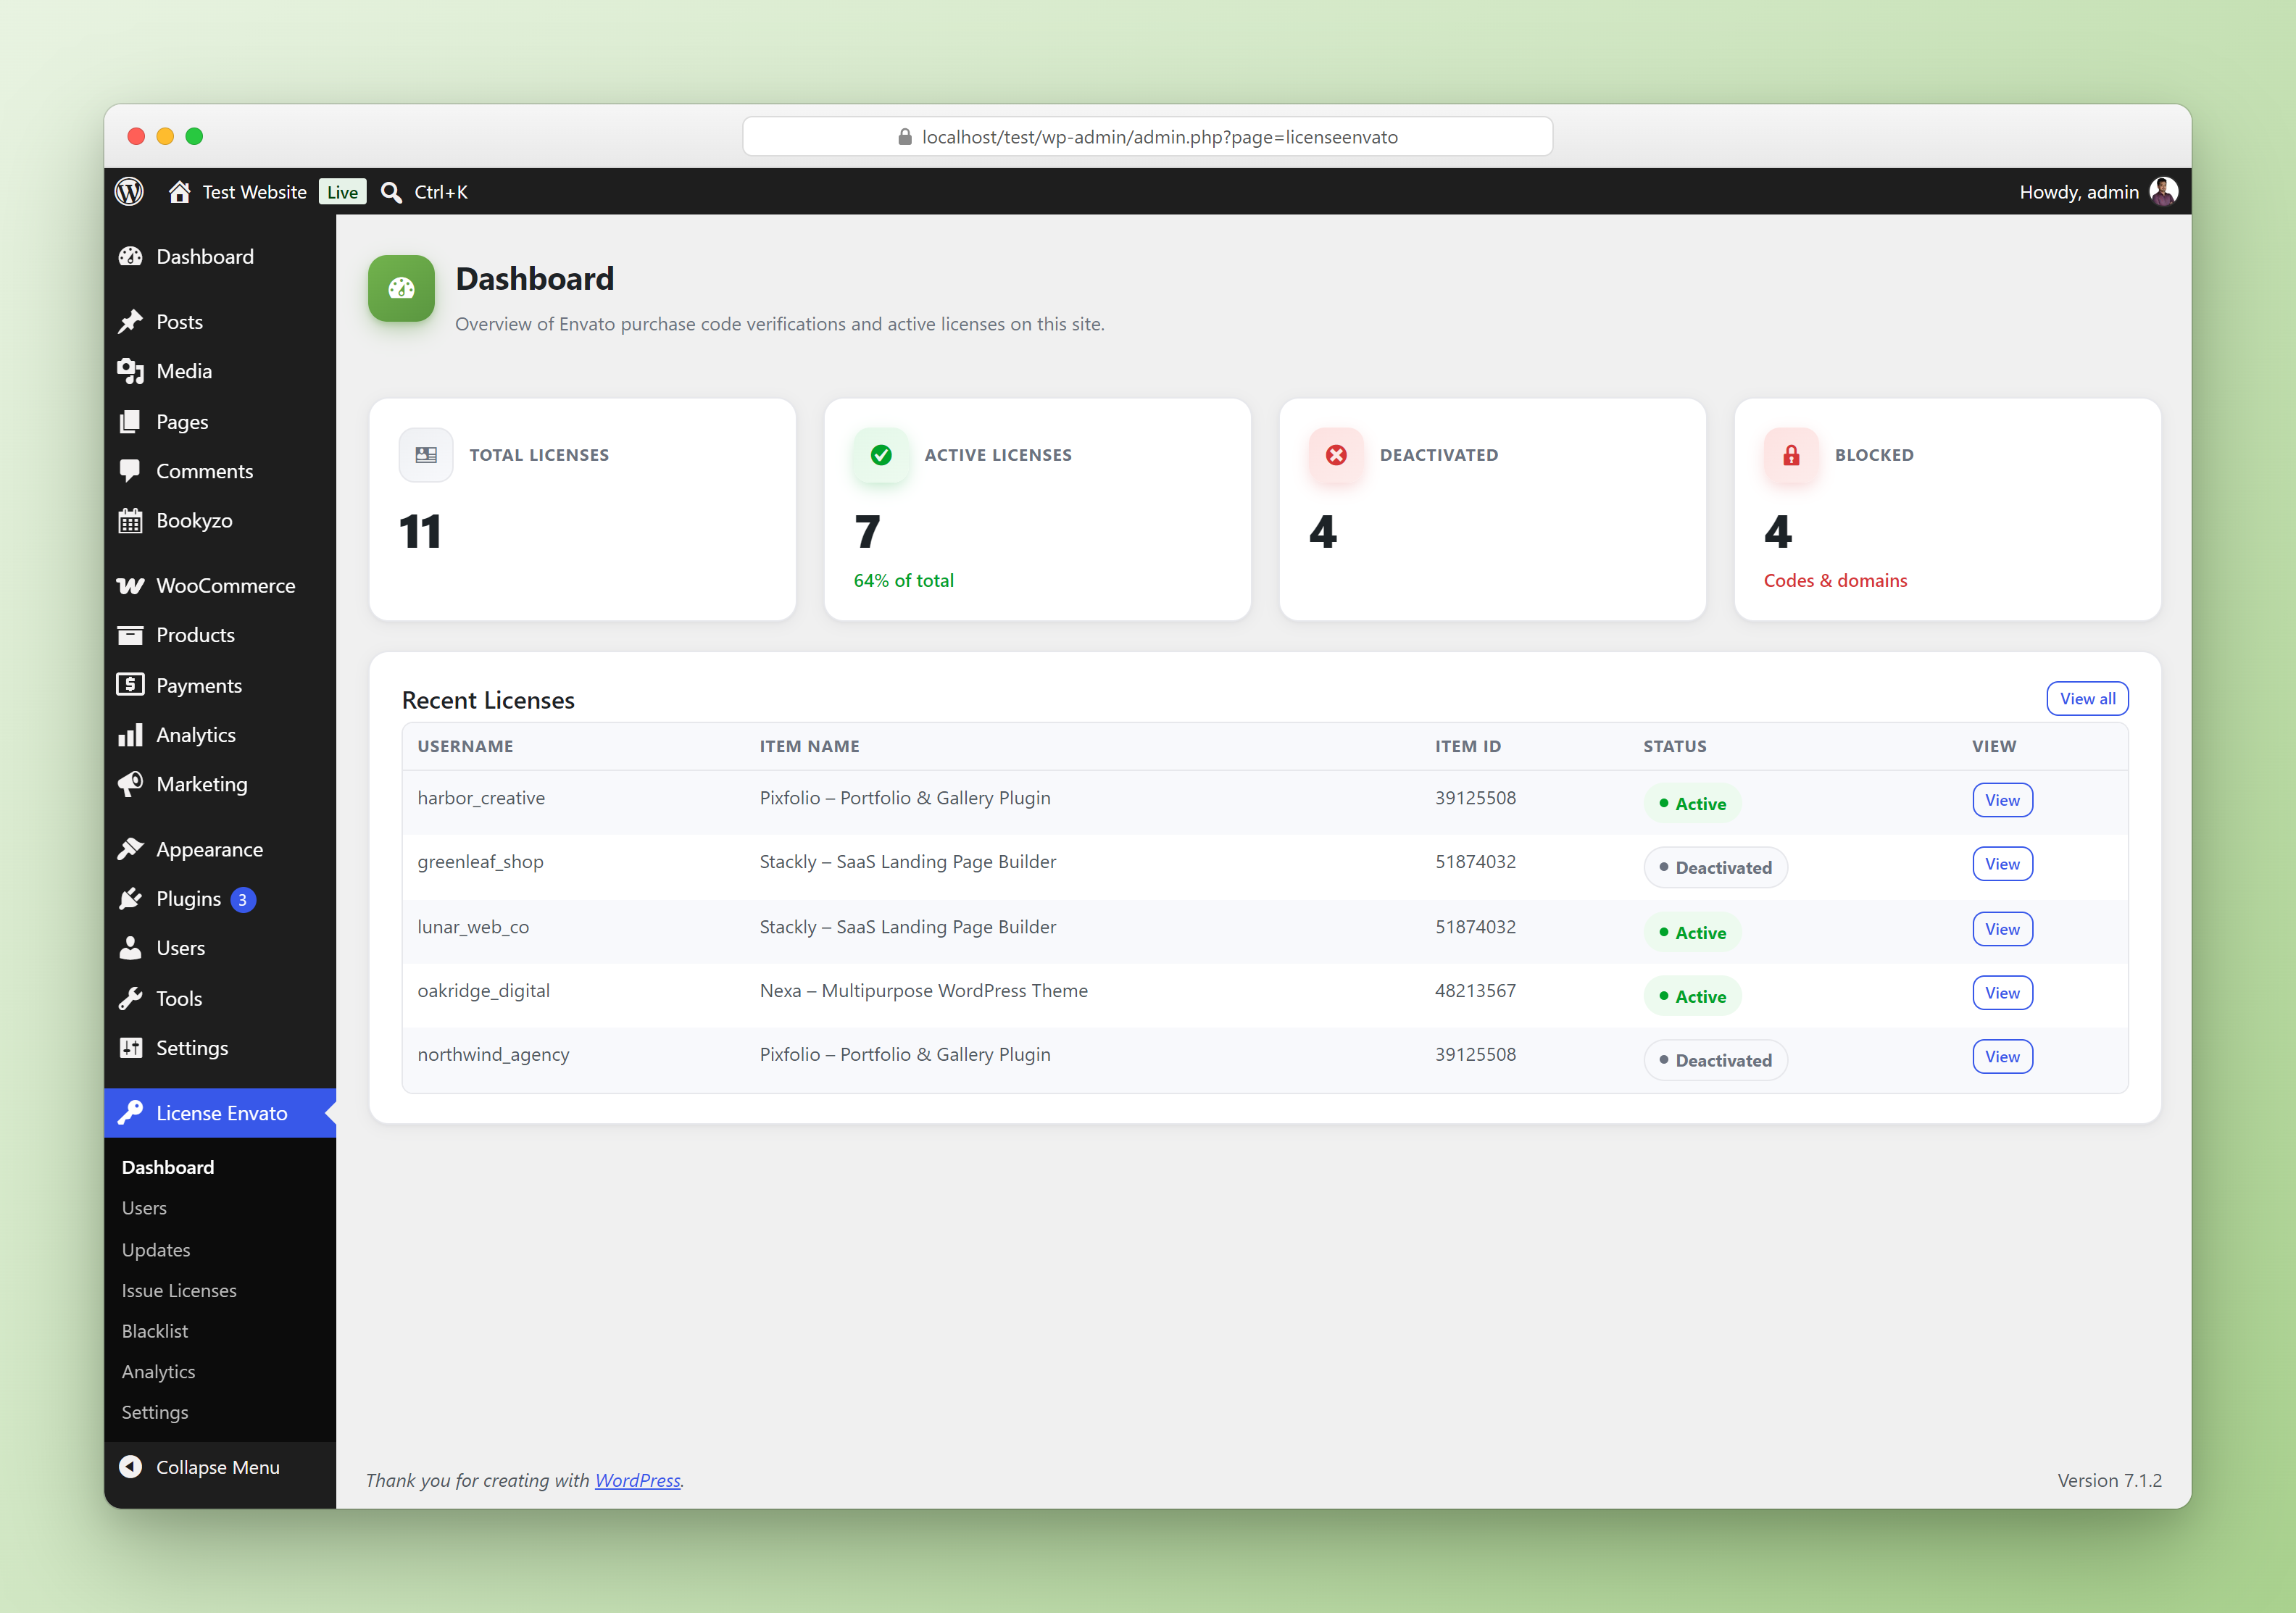Click the Tools wrench icon

[130, 998]
